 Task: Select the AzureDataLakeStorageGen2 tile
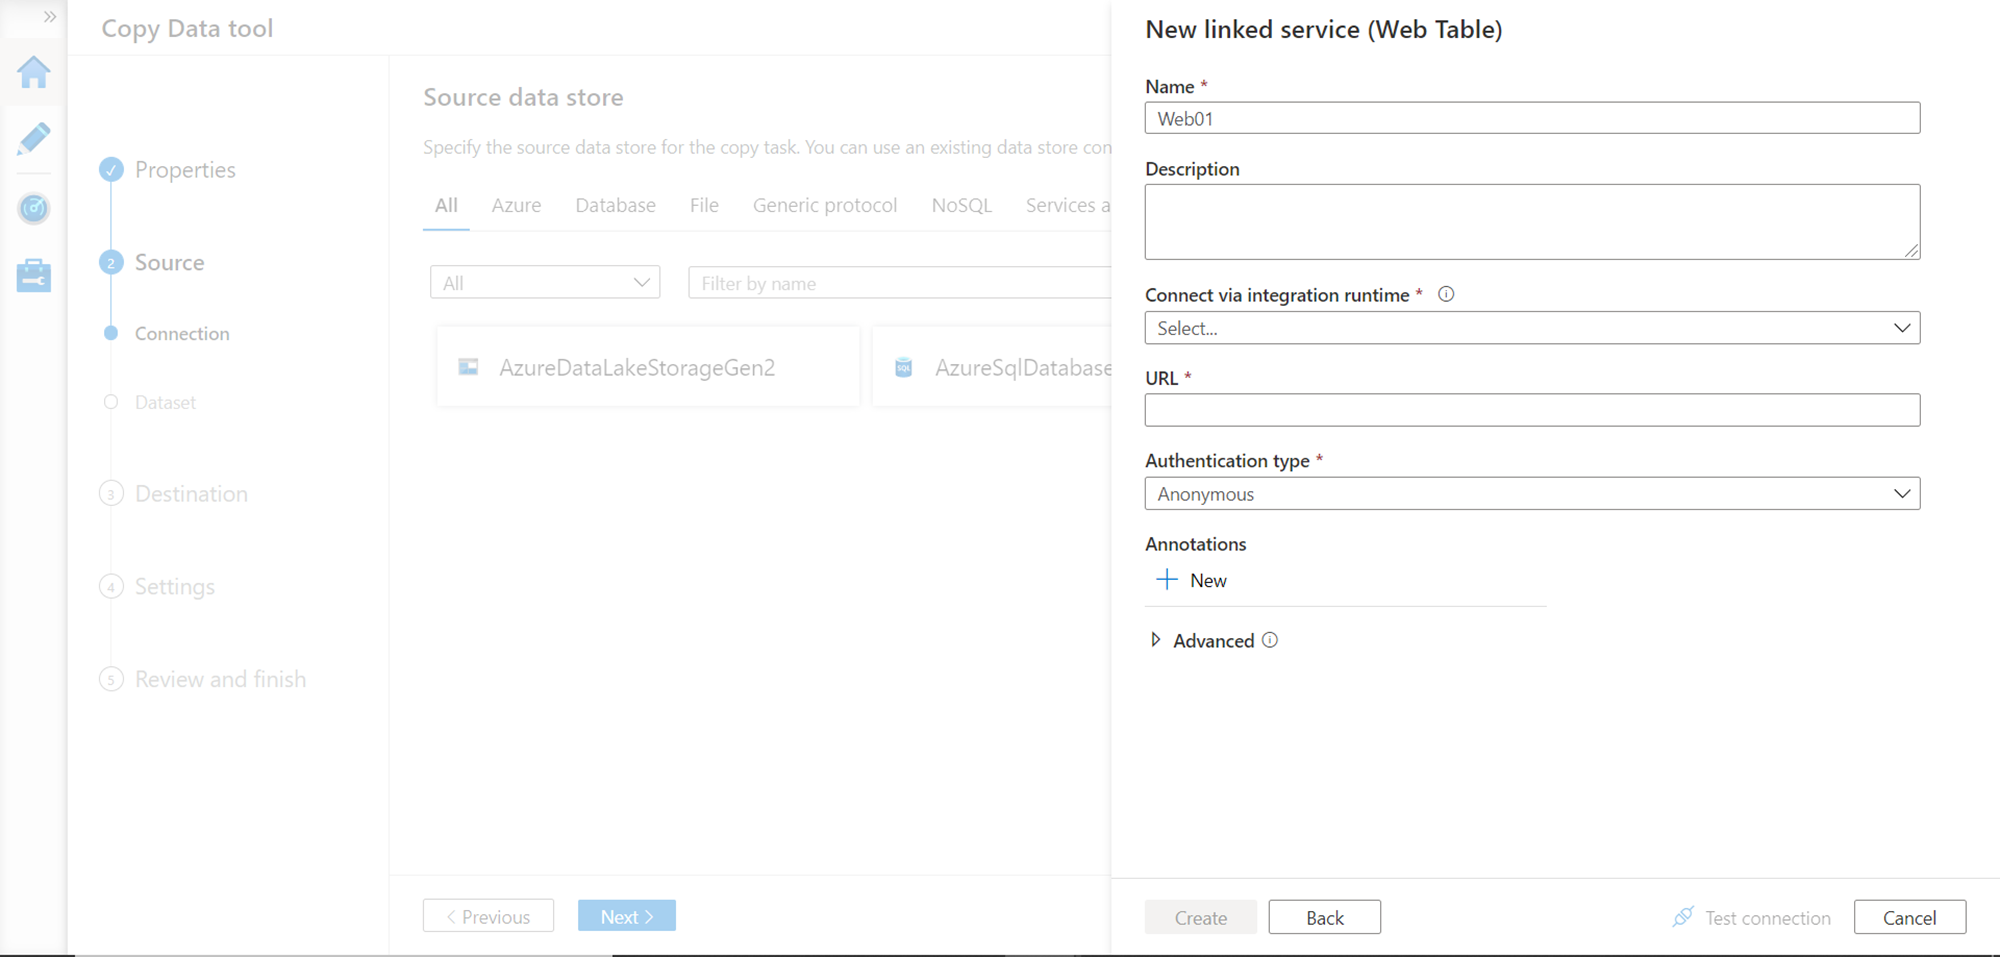click(647, 367)
